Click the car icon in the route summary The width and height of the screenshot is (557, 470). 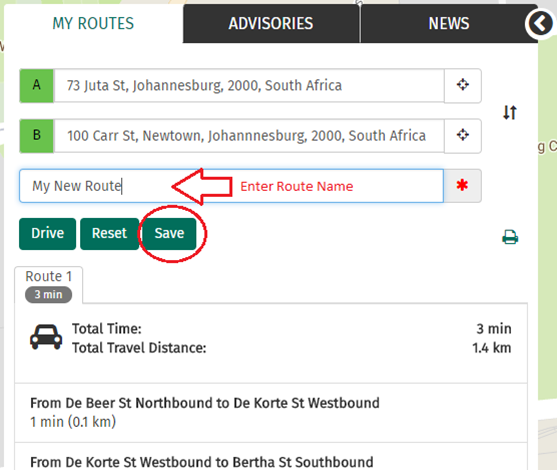coord(46,337)
